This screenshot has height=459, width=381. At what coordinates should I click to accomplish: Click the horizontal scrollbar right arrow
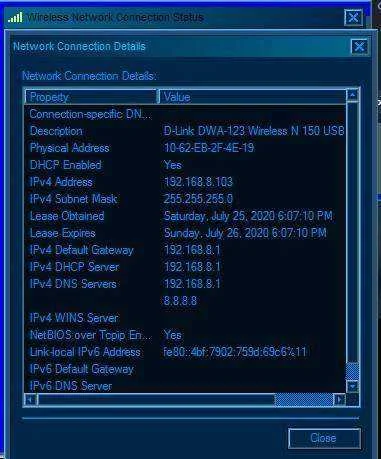point(339,399)
